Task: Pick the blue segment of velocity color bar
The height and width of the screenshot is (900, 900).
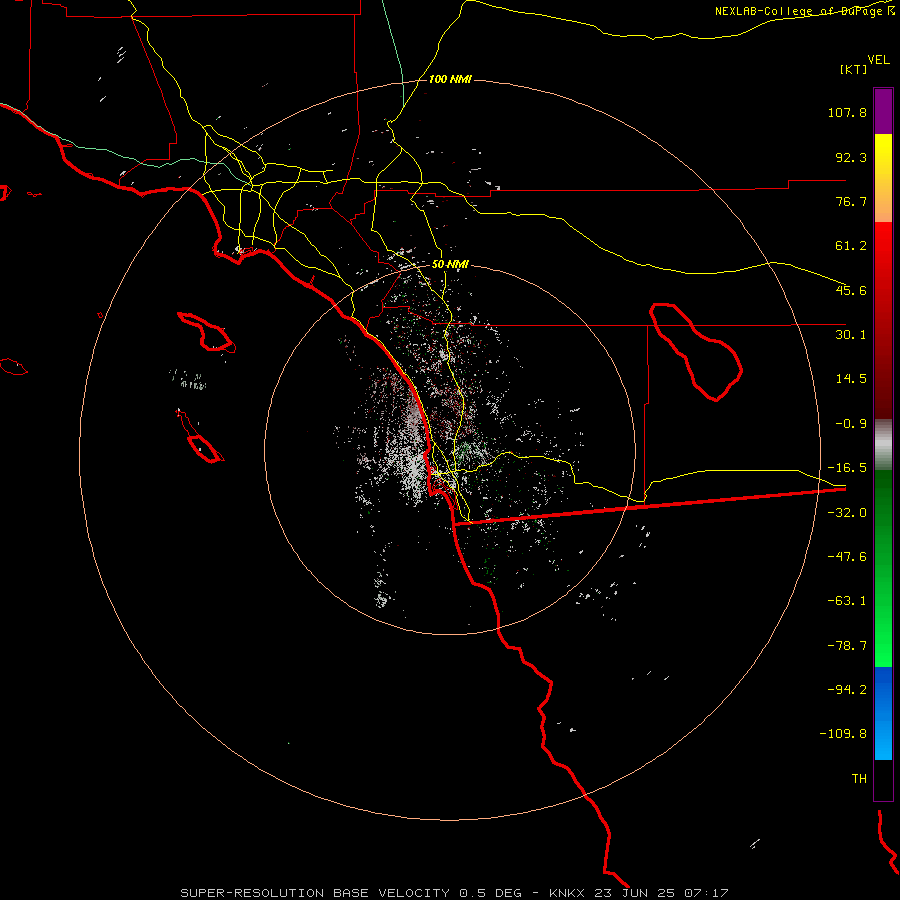Action: [883, 713]
